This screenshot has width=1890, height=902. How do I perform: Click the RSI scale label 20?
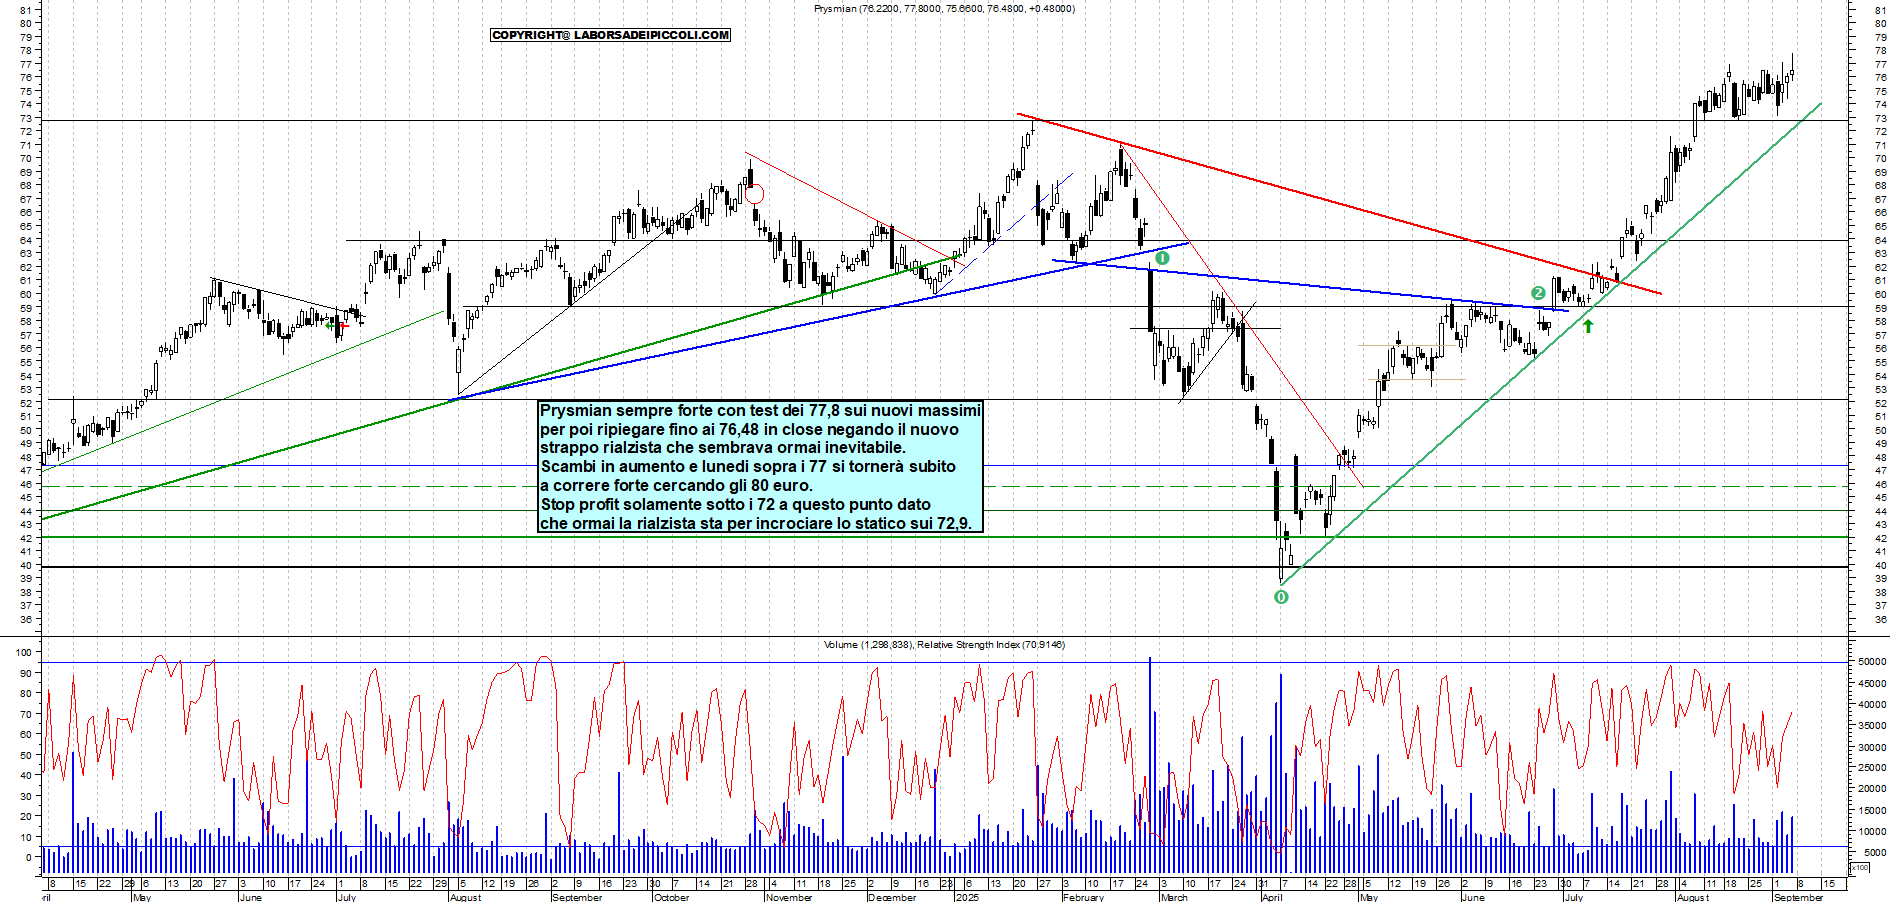(x=25, y=816)
